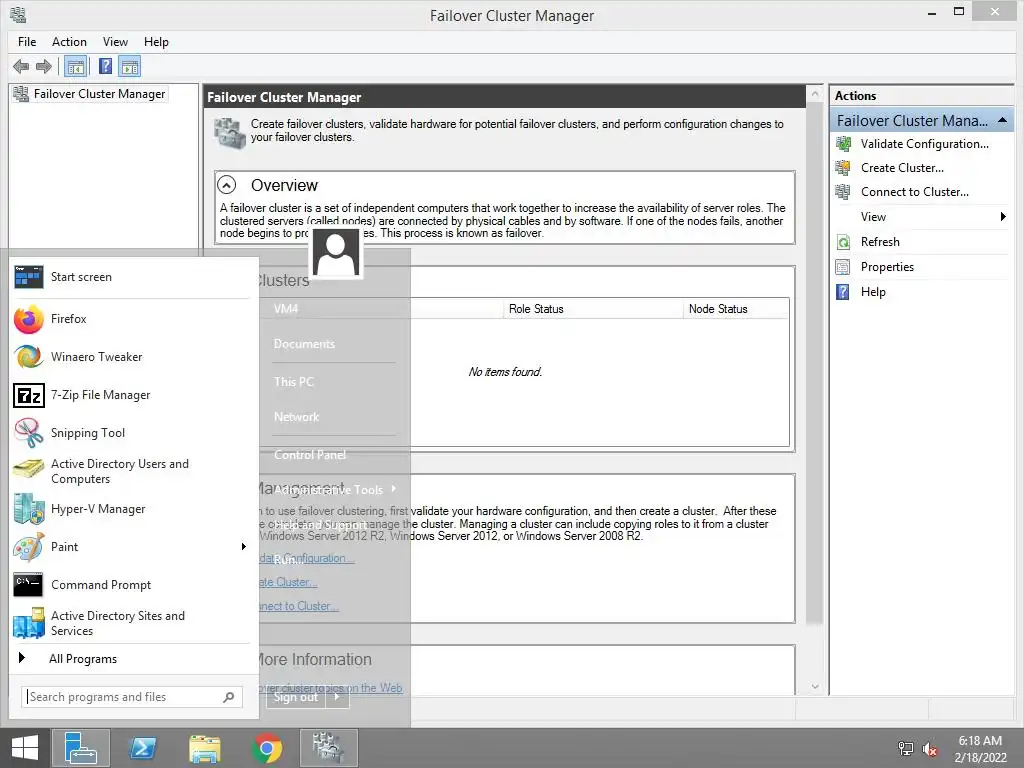Image resolution: width=1024 pixels, height=768 pixels.
Task: Click the Back arrow toolbar icon
Action: (21, 66)
